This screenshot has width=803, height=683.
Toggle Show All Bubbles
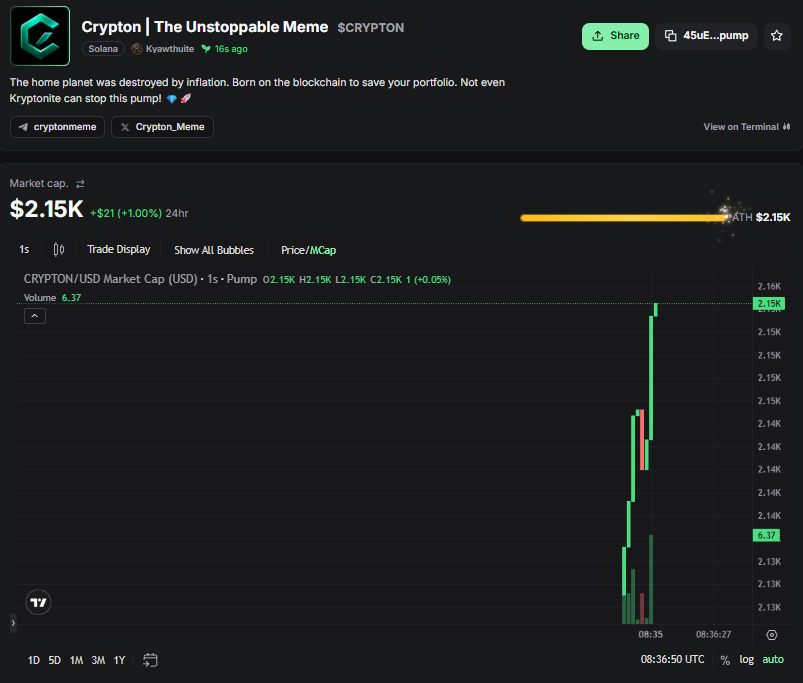coord(214,250)
